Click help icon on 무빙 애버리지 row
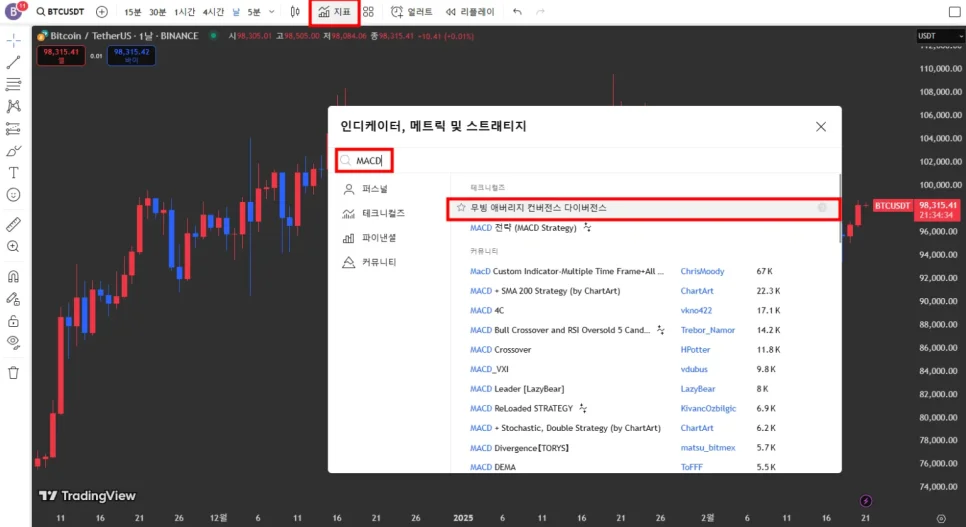The height and width of the screenshot is (527, 966). (x=822, y=208)
